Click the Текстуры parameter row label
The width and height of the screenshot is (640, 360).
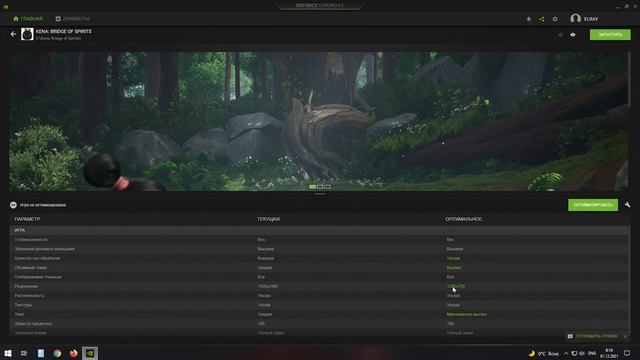click(23, 305)
